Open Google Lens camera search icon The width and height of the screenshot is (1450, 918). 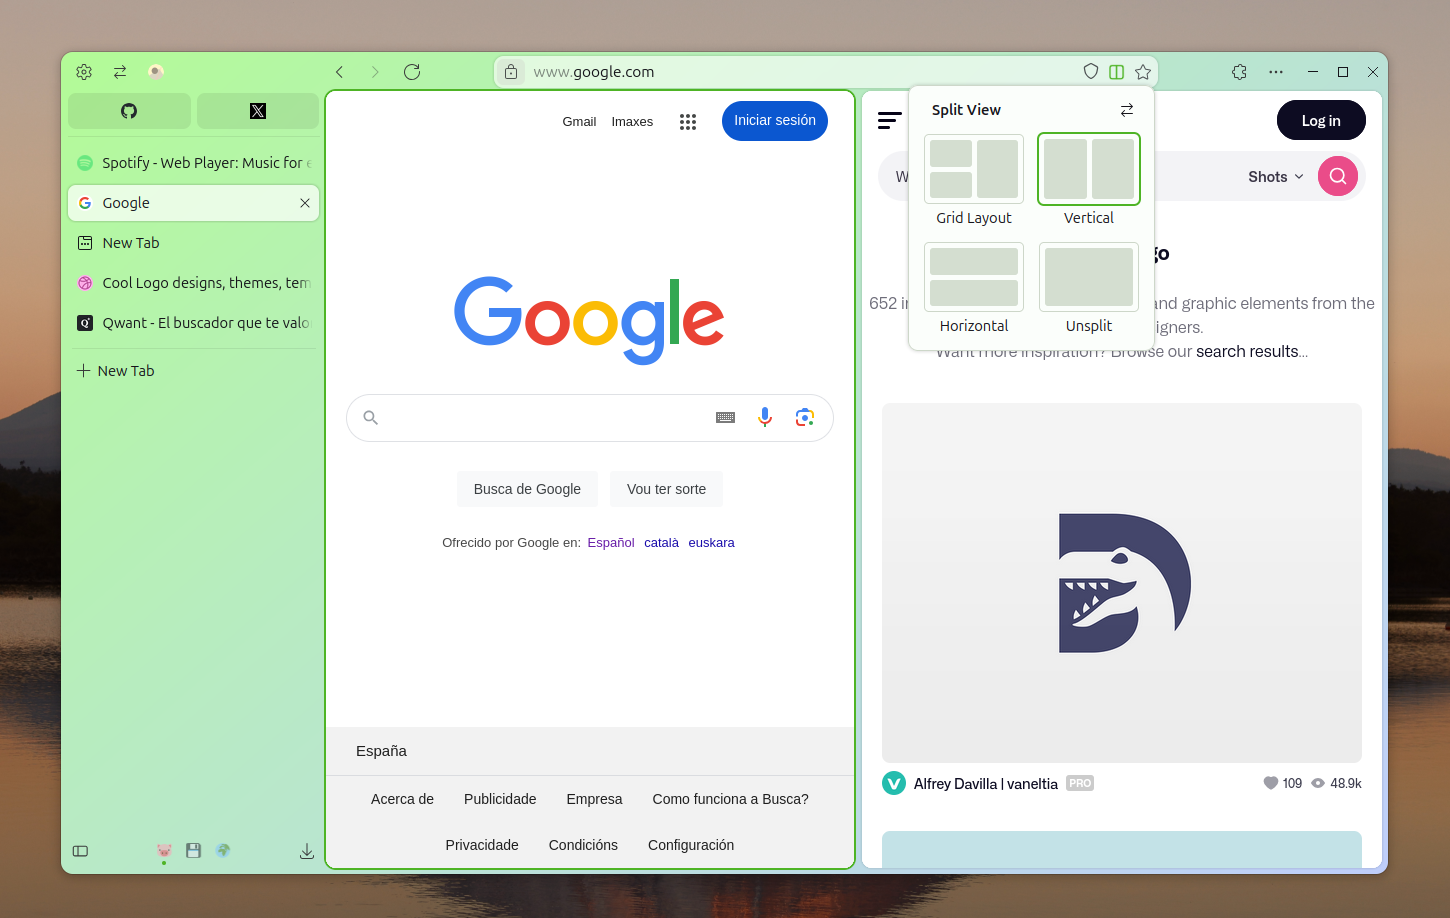(805, 417)
